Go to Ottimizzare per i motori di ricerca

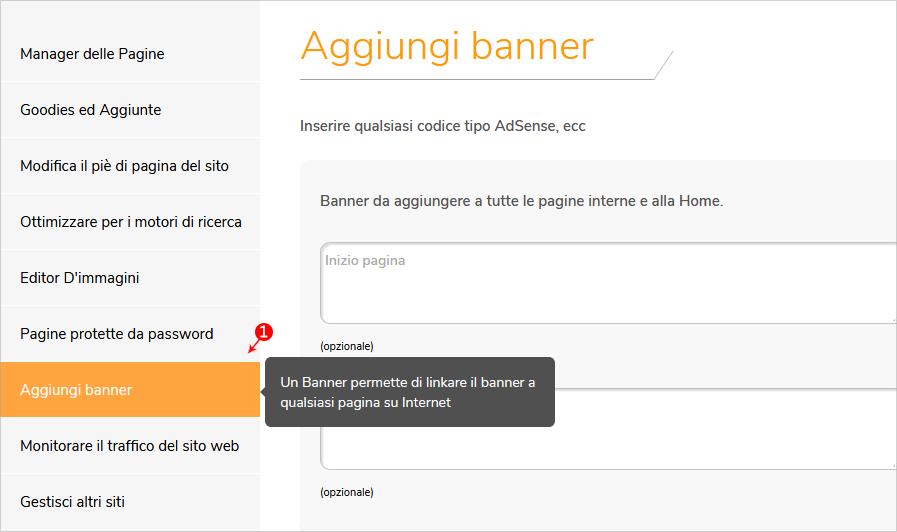coord(130,222)
